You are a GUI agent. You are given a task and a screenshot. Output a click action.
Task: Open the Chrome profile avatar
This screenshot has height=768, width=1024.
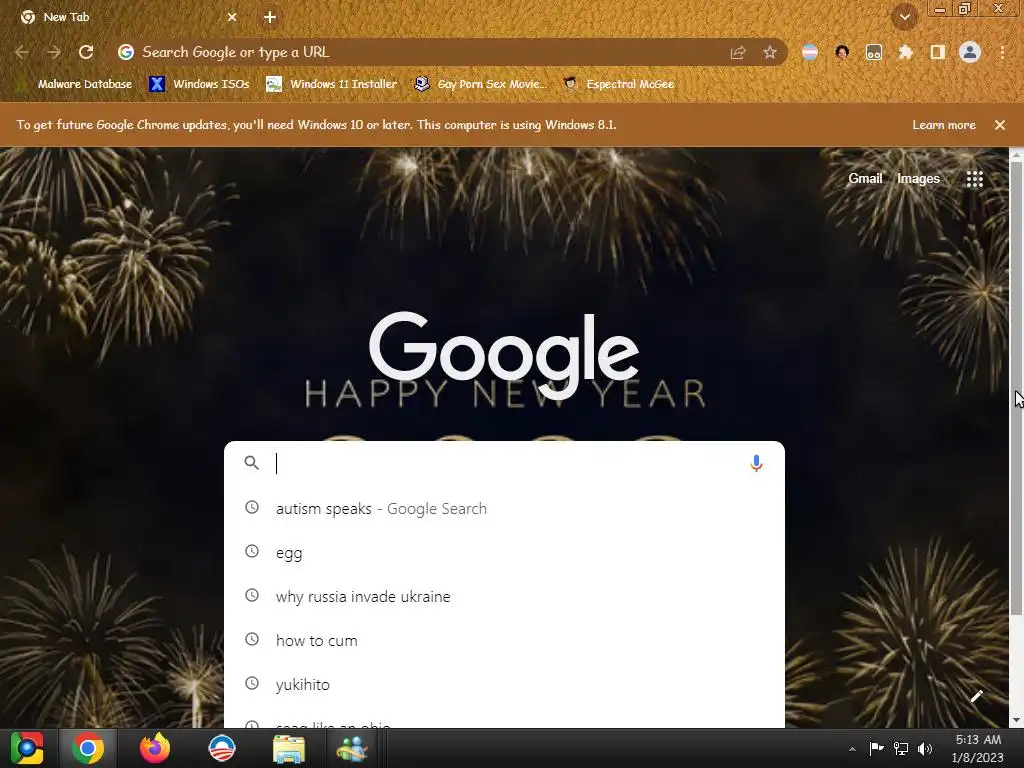click(x=970, y=52)
